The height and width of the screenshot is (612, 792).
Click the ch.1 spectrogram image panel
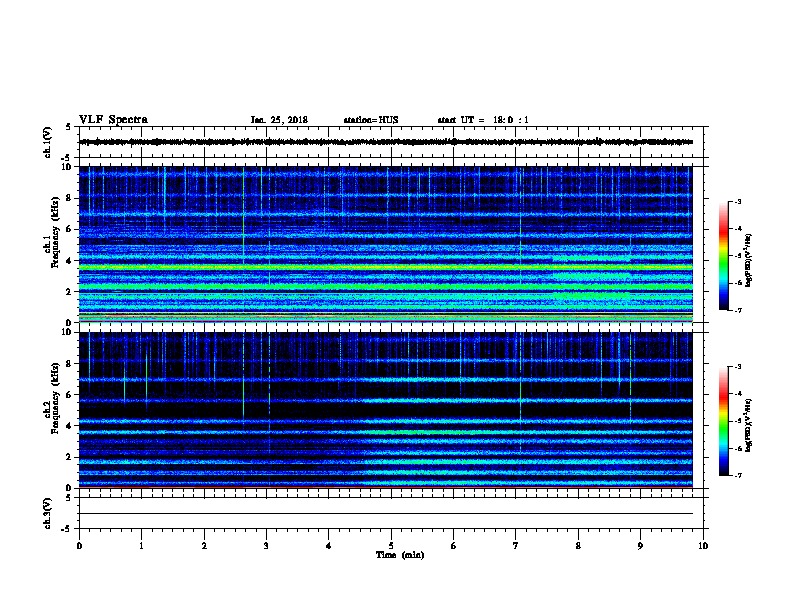pos(386,244)
